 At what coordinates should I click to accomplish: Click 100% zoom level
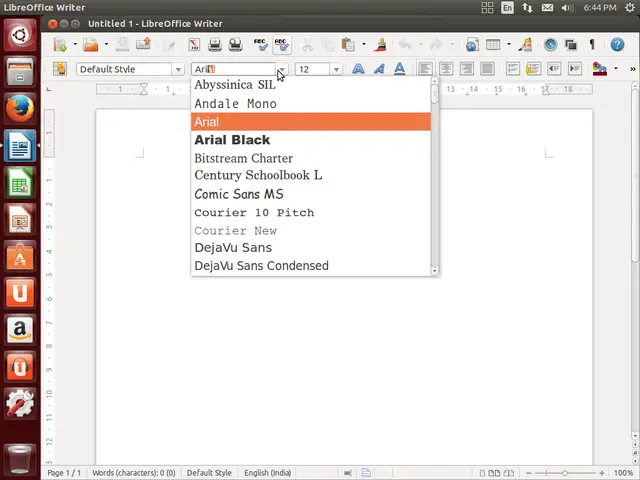(623, 473)
